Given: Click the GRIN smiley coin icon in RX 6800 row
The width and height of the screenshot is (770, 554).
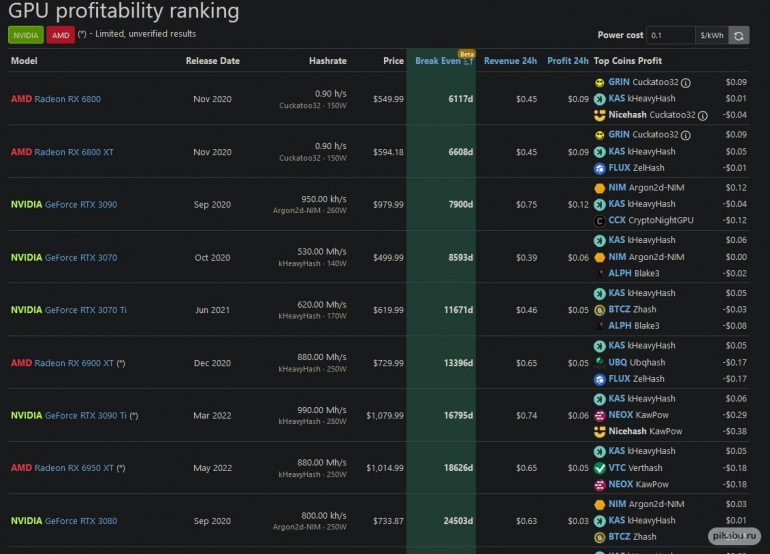Looking at the screenshot, I should pos(599,82).
